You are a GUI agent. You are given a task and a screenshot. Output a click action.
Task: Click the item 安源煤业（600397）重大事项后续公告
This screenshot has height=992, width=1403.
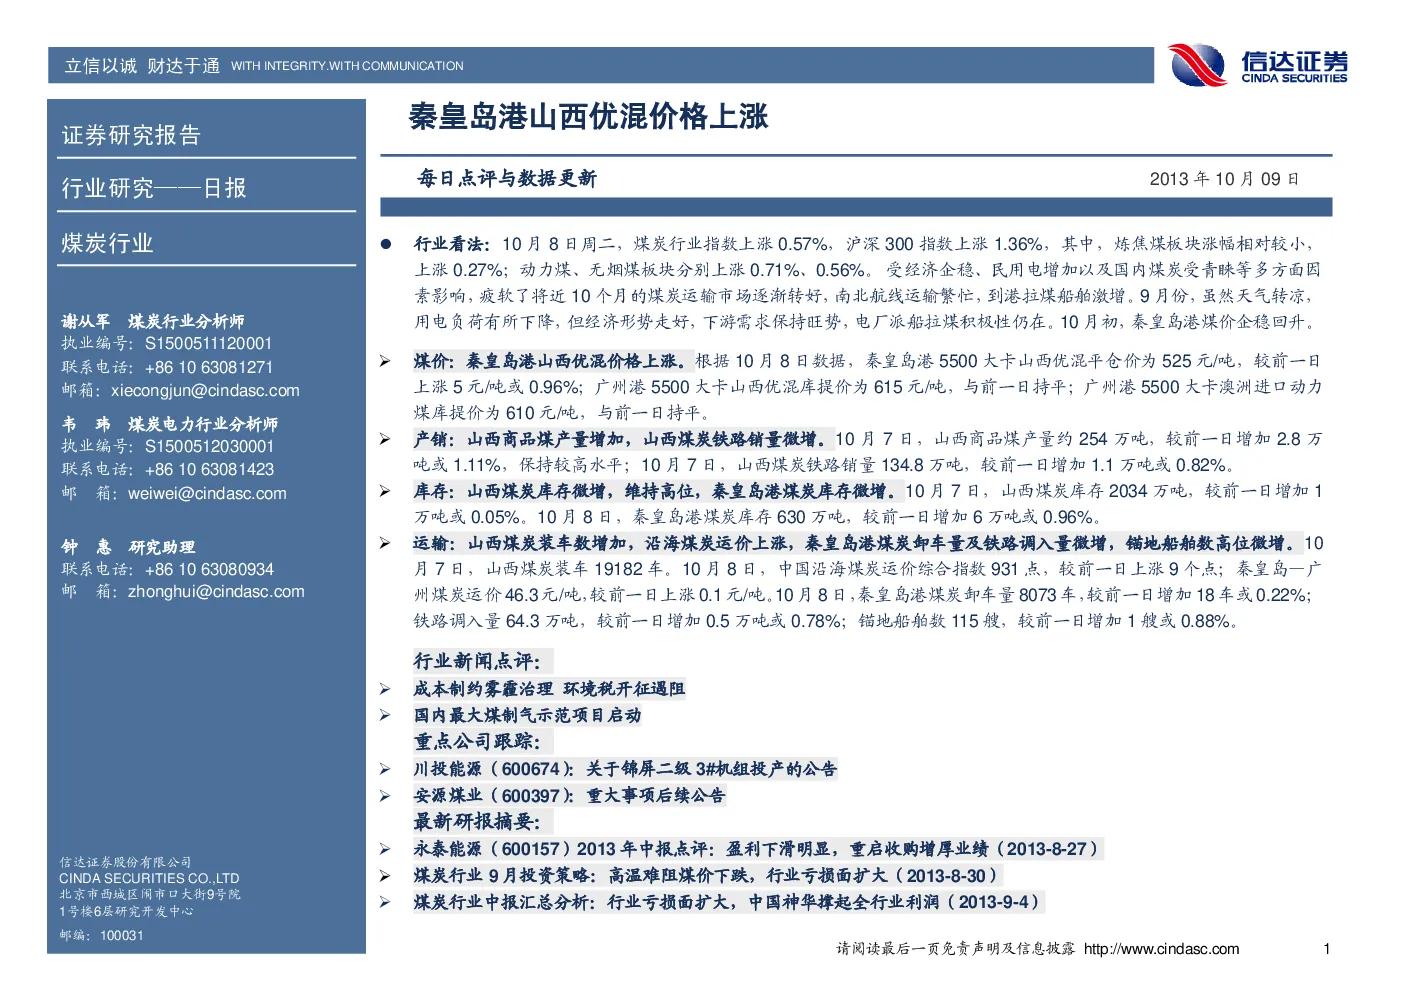click(x=569, y=796)
